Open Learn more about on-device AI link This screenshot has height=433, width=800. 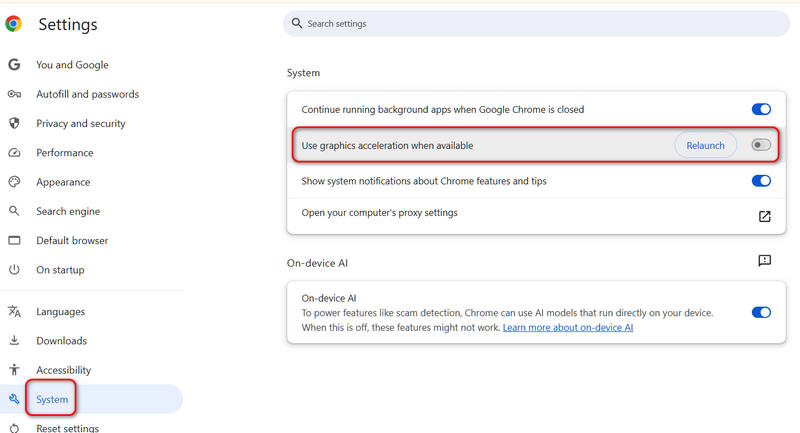(x=568, y=327)
